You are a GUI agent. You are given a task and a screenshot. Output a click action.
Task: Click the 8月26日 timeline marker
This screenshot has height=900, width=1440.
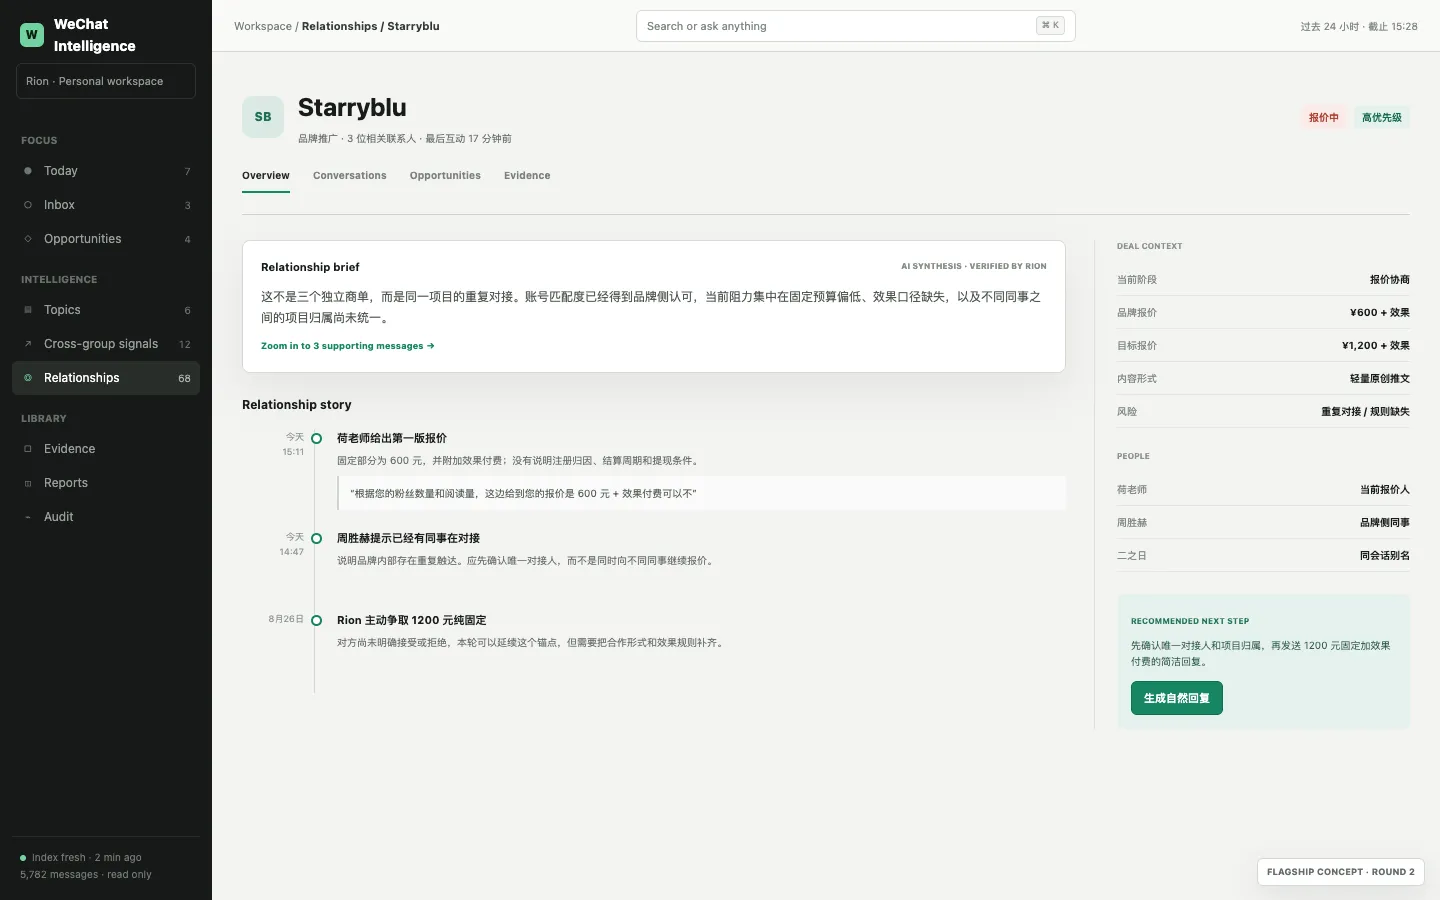point(316,620)
